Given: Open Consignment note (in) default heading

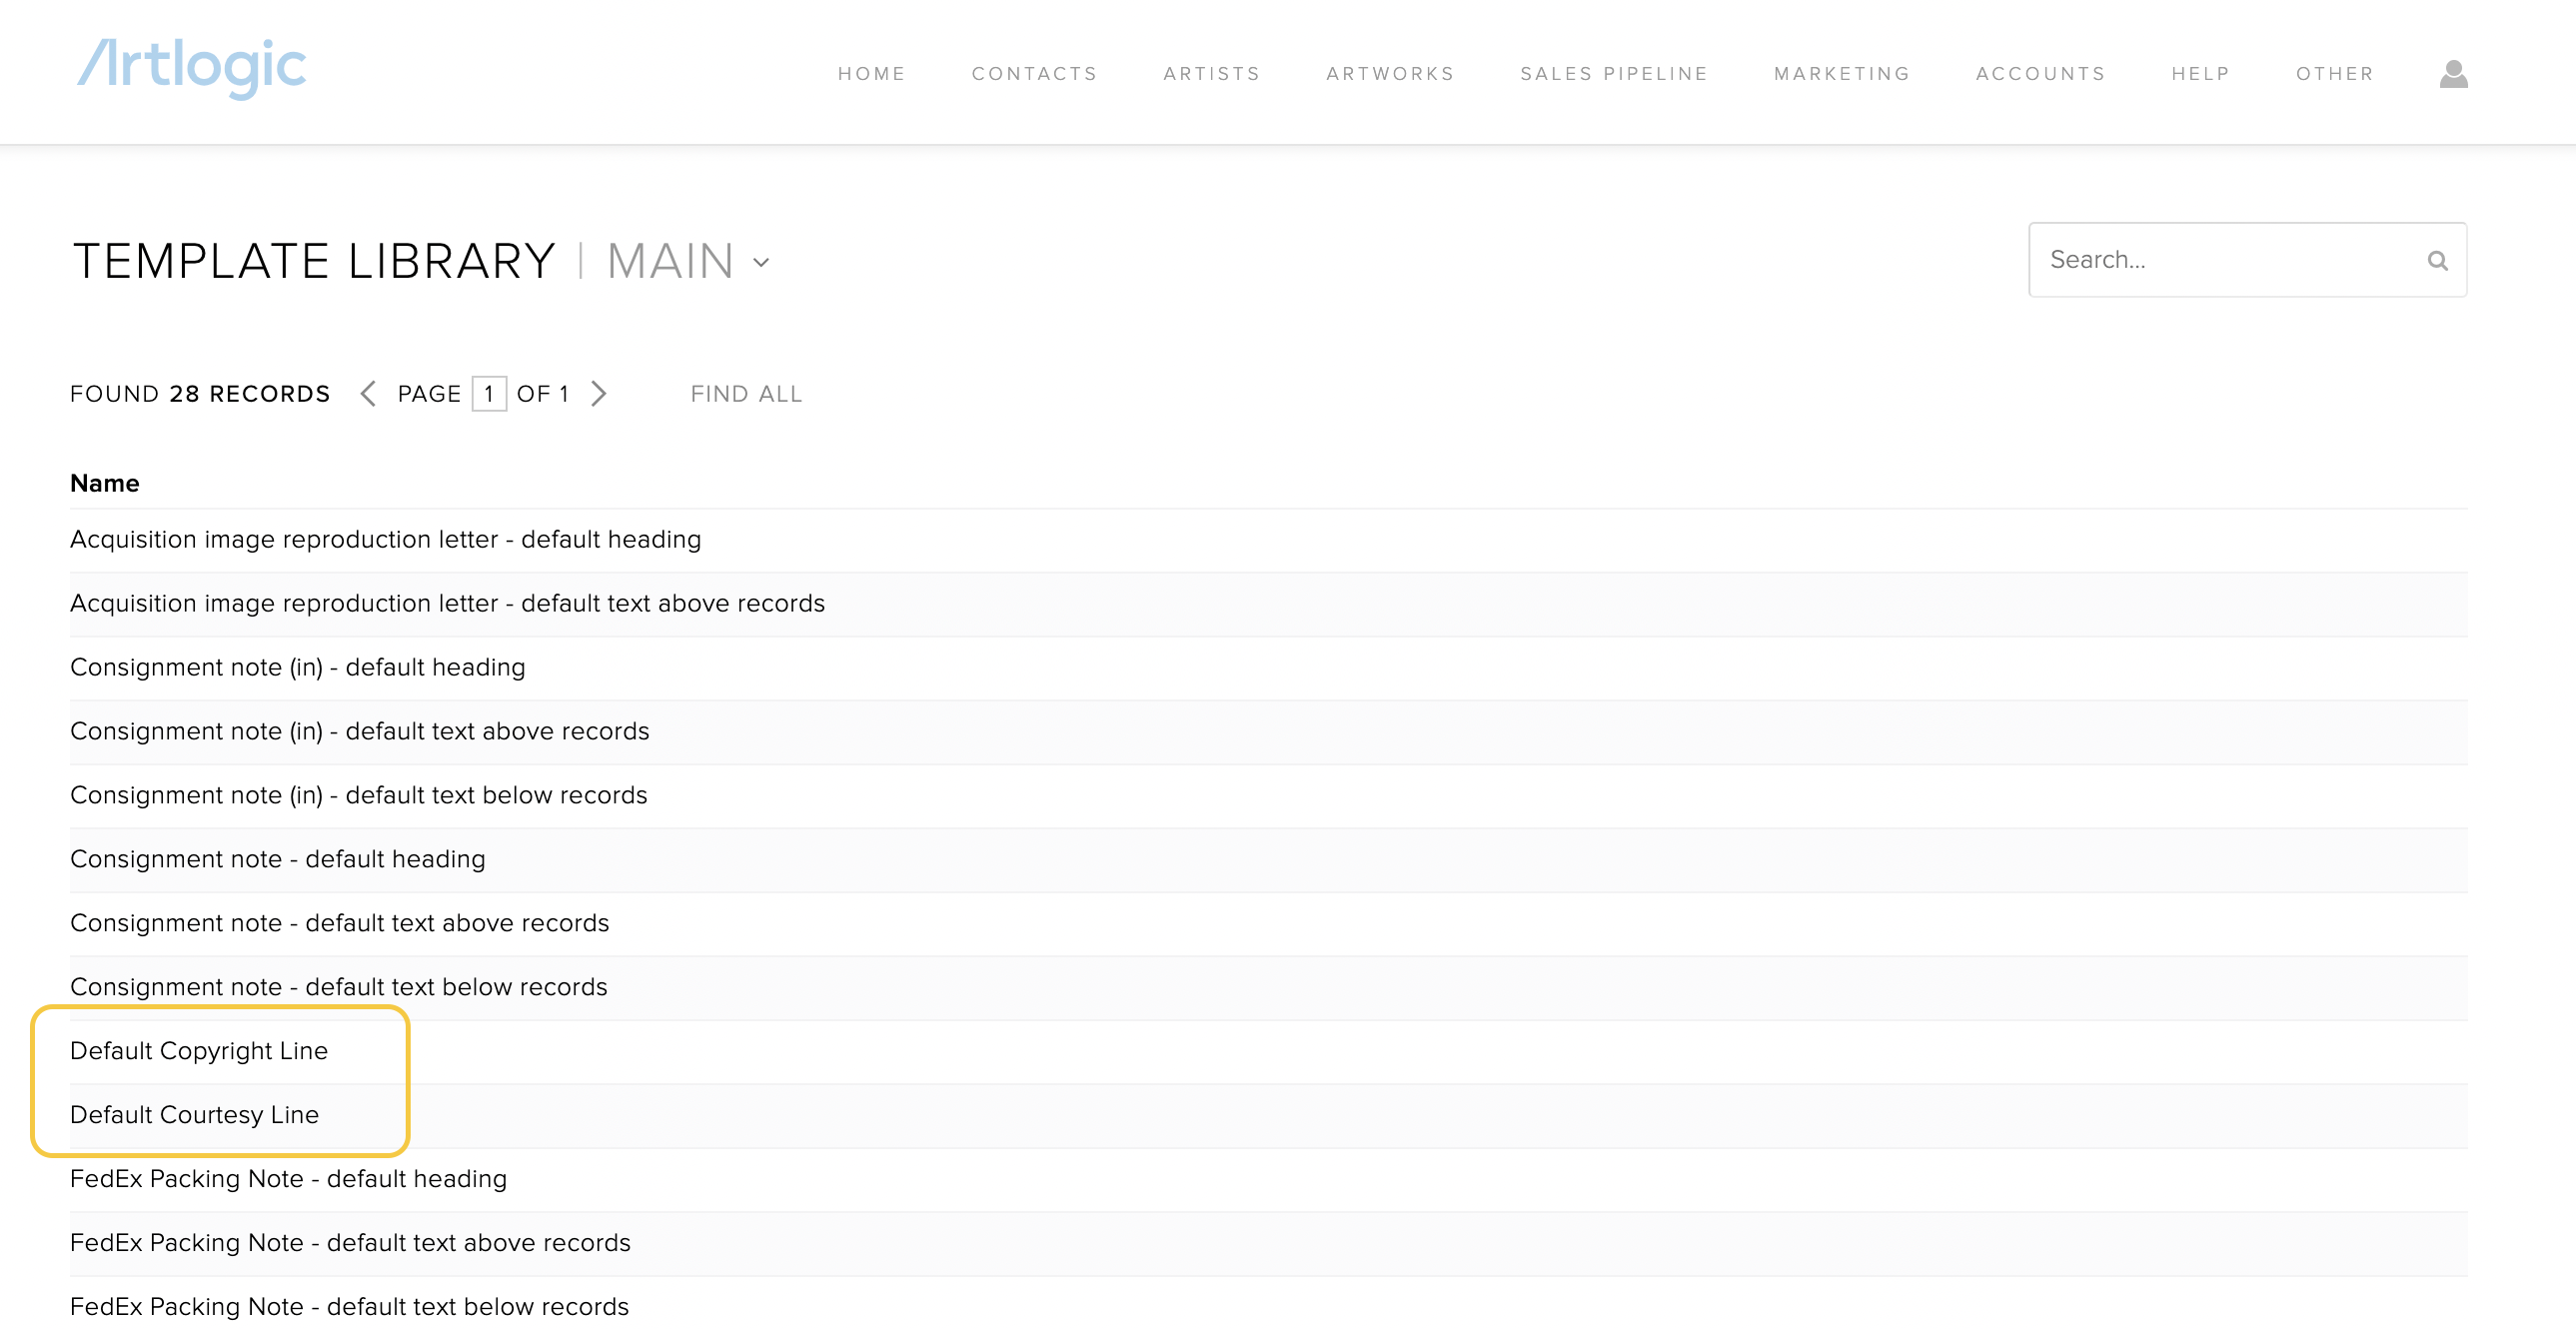Looking at the screenshot, I should pyautogui.click(x=297, y=667).
